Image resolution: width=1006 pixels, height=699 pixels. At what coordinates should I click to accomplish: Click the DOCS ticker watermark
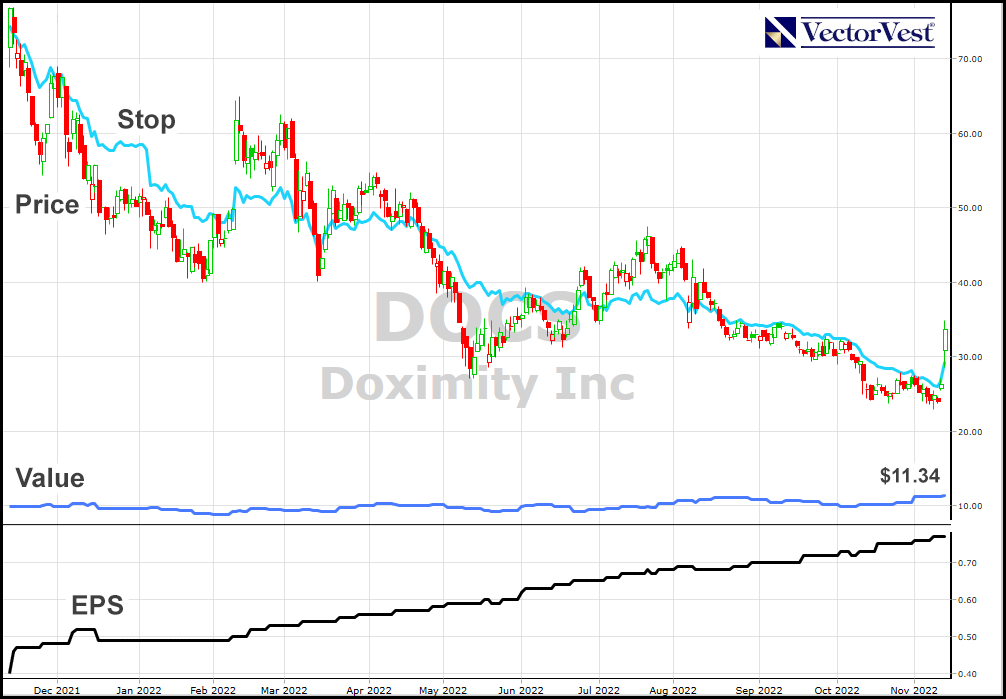477,317
